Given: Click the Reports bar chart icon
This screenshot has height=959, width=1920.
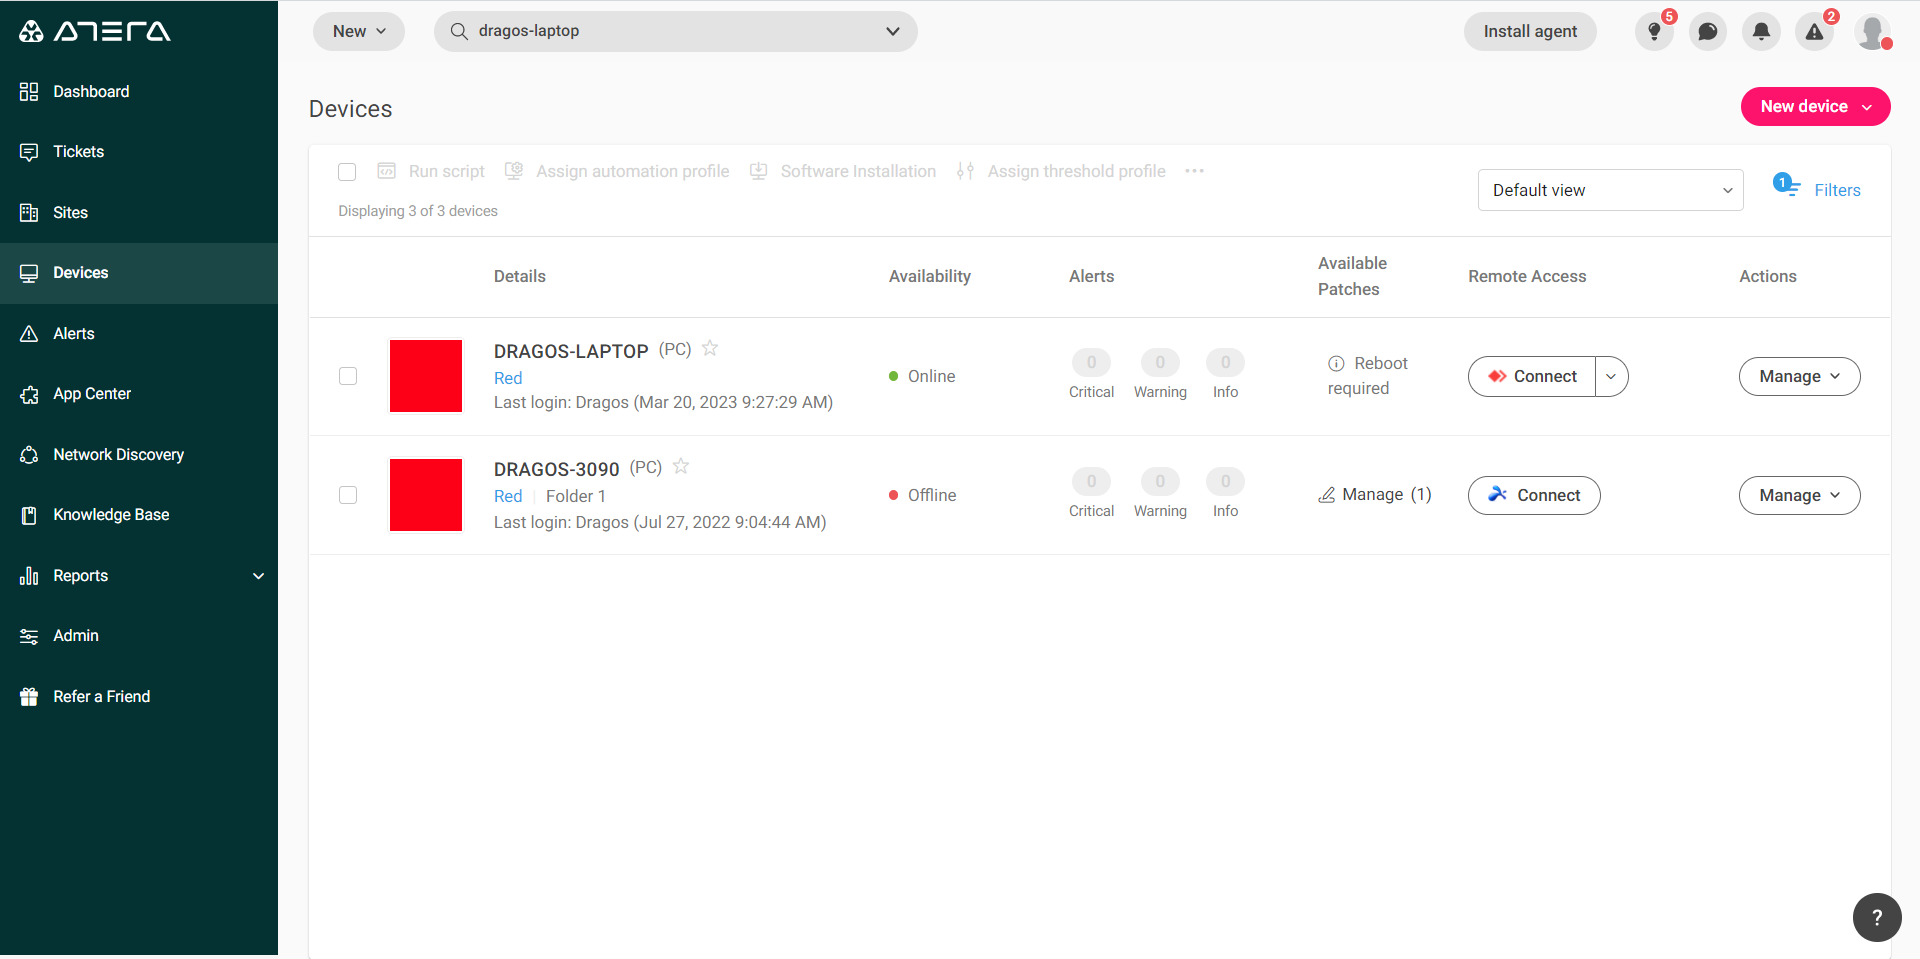Looking at the screenshot, I should [29, 576].
